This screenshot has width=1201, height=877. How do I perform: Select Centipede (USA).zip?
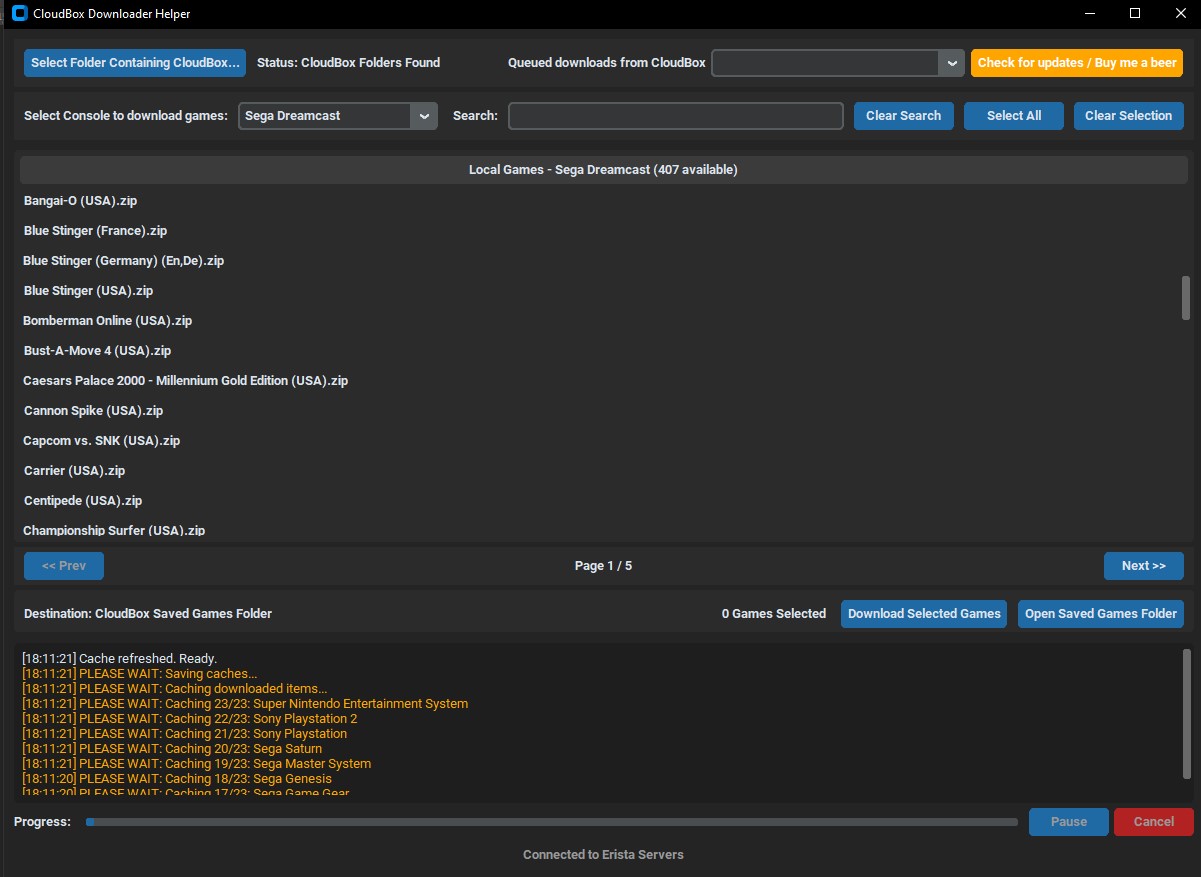coord(83,501)
